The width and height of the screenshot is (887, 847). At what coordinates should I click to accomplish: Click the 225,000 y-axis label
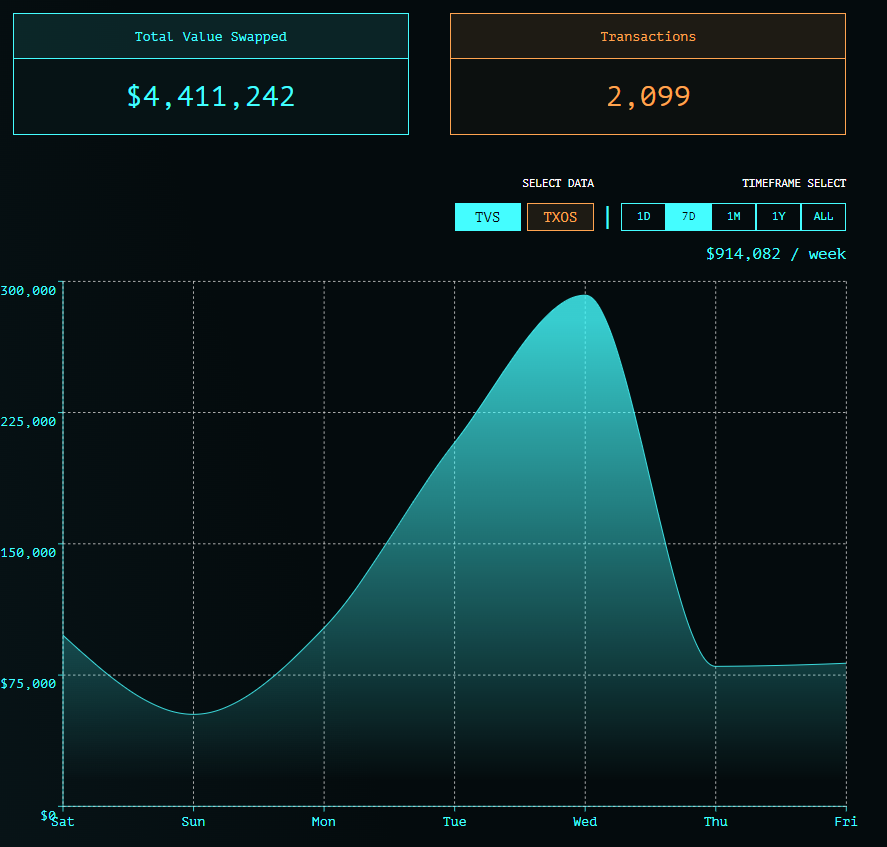point(28,422)
